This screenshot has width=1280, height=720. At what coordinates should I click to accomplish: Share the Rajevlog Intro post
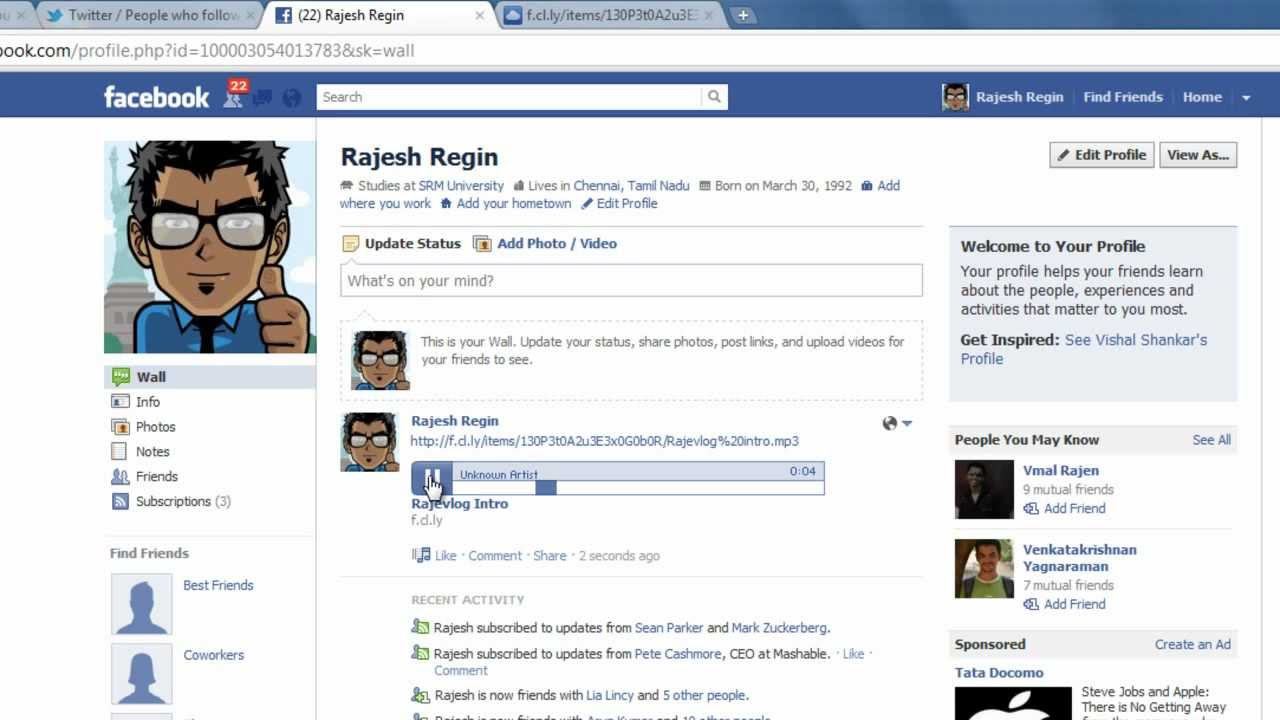550,556
